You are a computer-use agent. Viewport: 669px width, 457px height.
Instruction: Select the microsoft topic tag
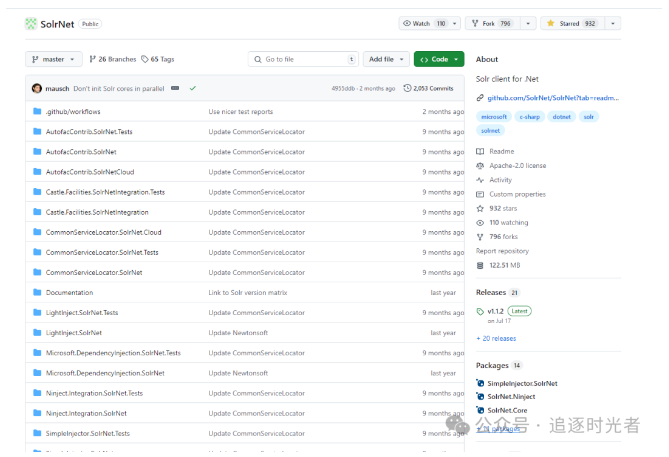click(x=494, y=116)
